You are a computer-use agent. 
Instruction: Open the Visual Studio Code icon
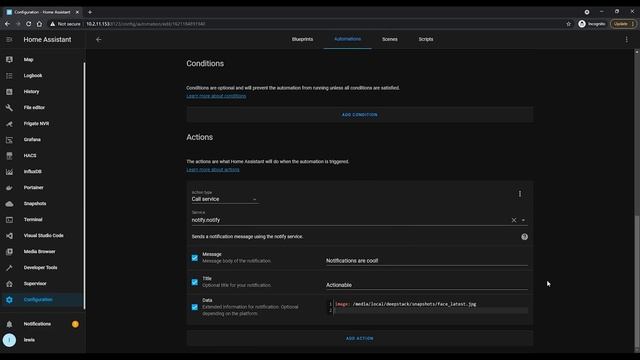pyautogui.click(x=9, y=236)
